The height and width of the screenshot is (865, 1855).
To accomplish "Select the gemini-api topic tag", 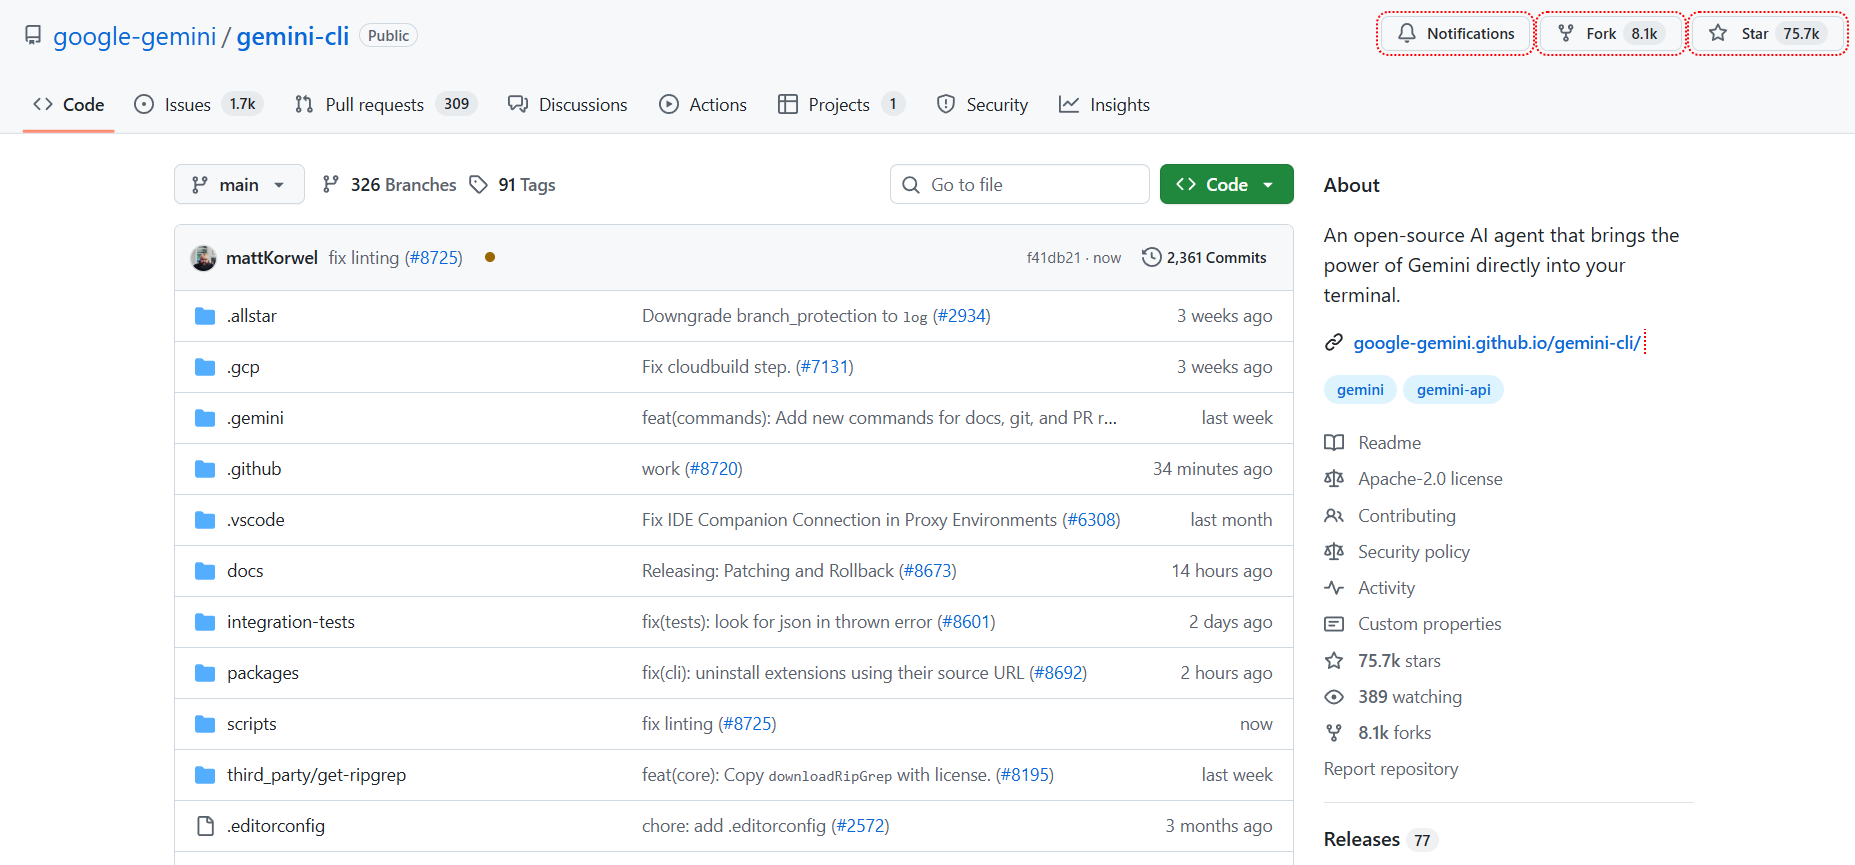I will click(1453, 390).
